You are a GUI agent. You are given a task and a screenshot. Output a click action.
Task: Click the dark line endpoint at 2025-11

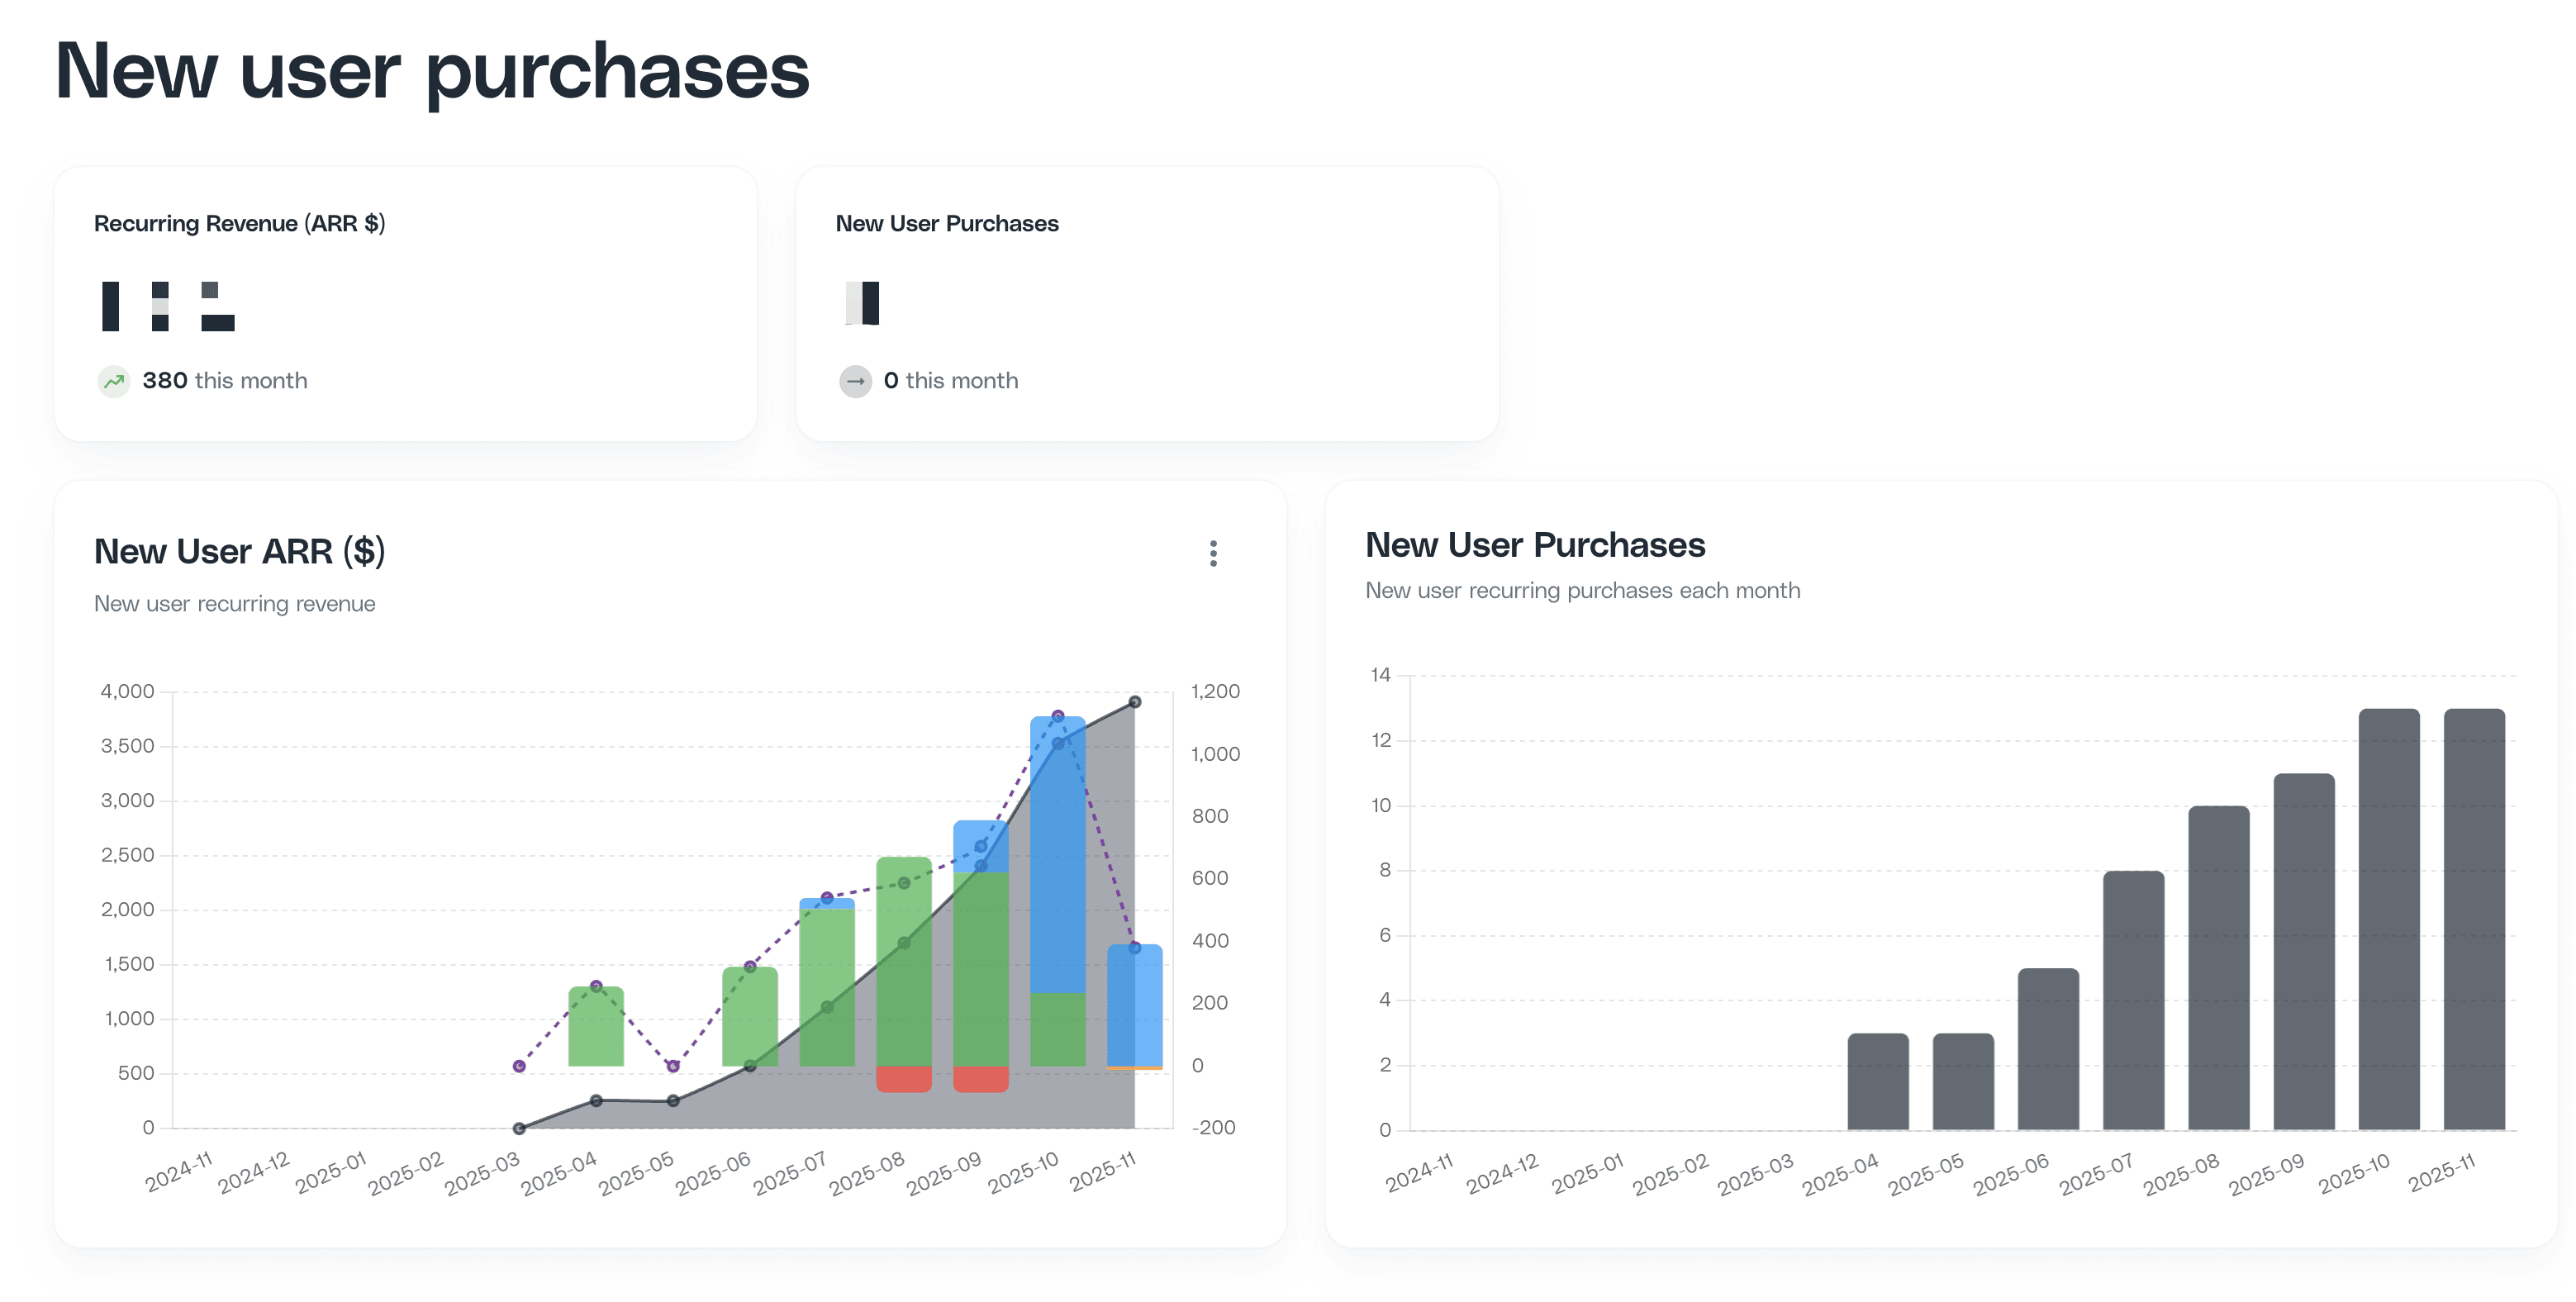click(1135, 702)
